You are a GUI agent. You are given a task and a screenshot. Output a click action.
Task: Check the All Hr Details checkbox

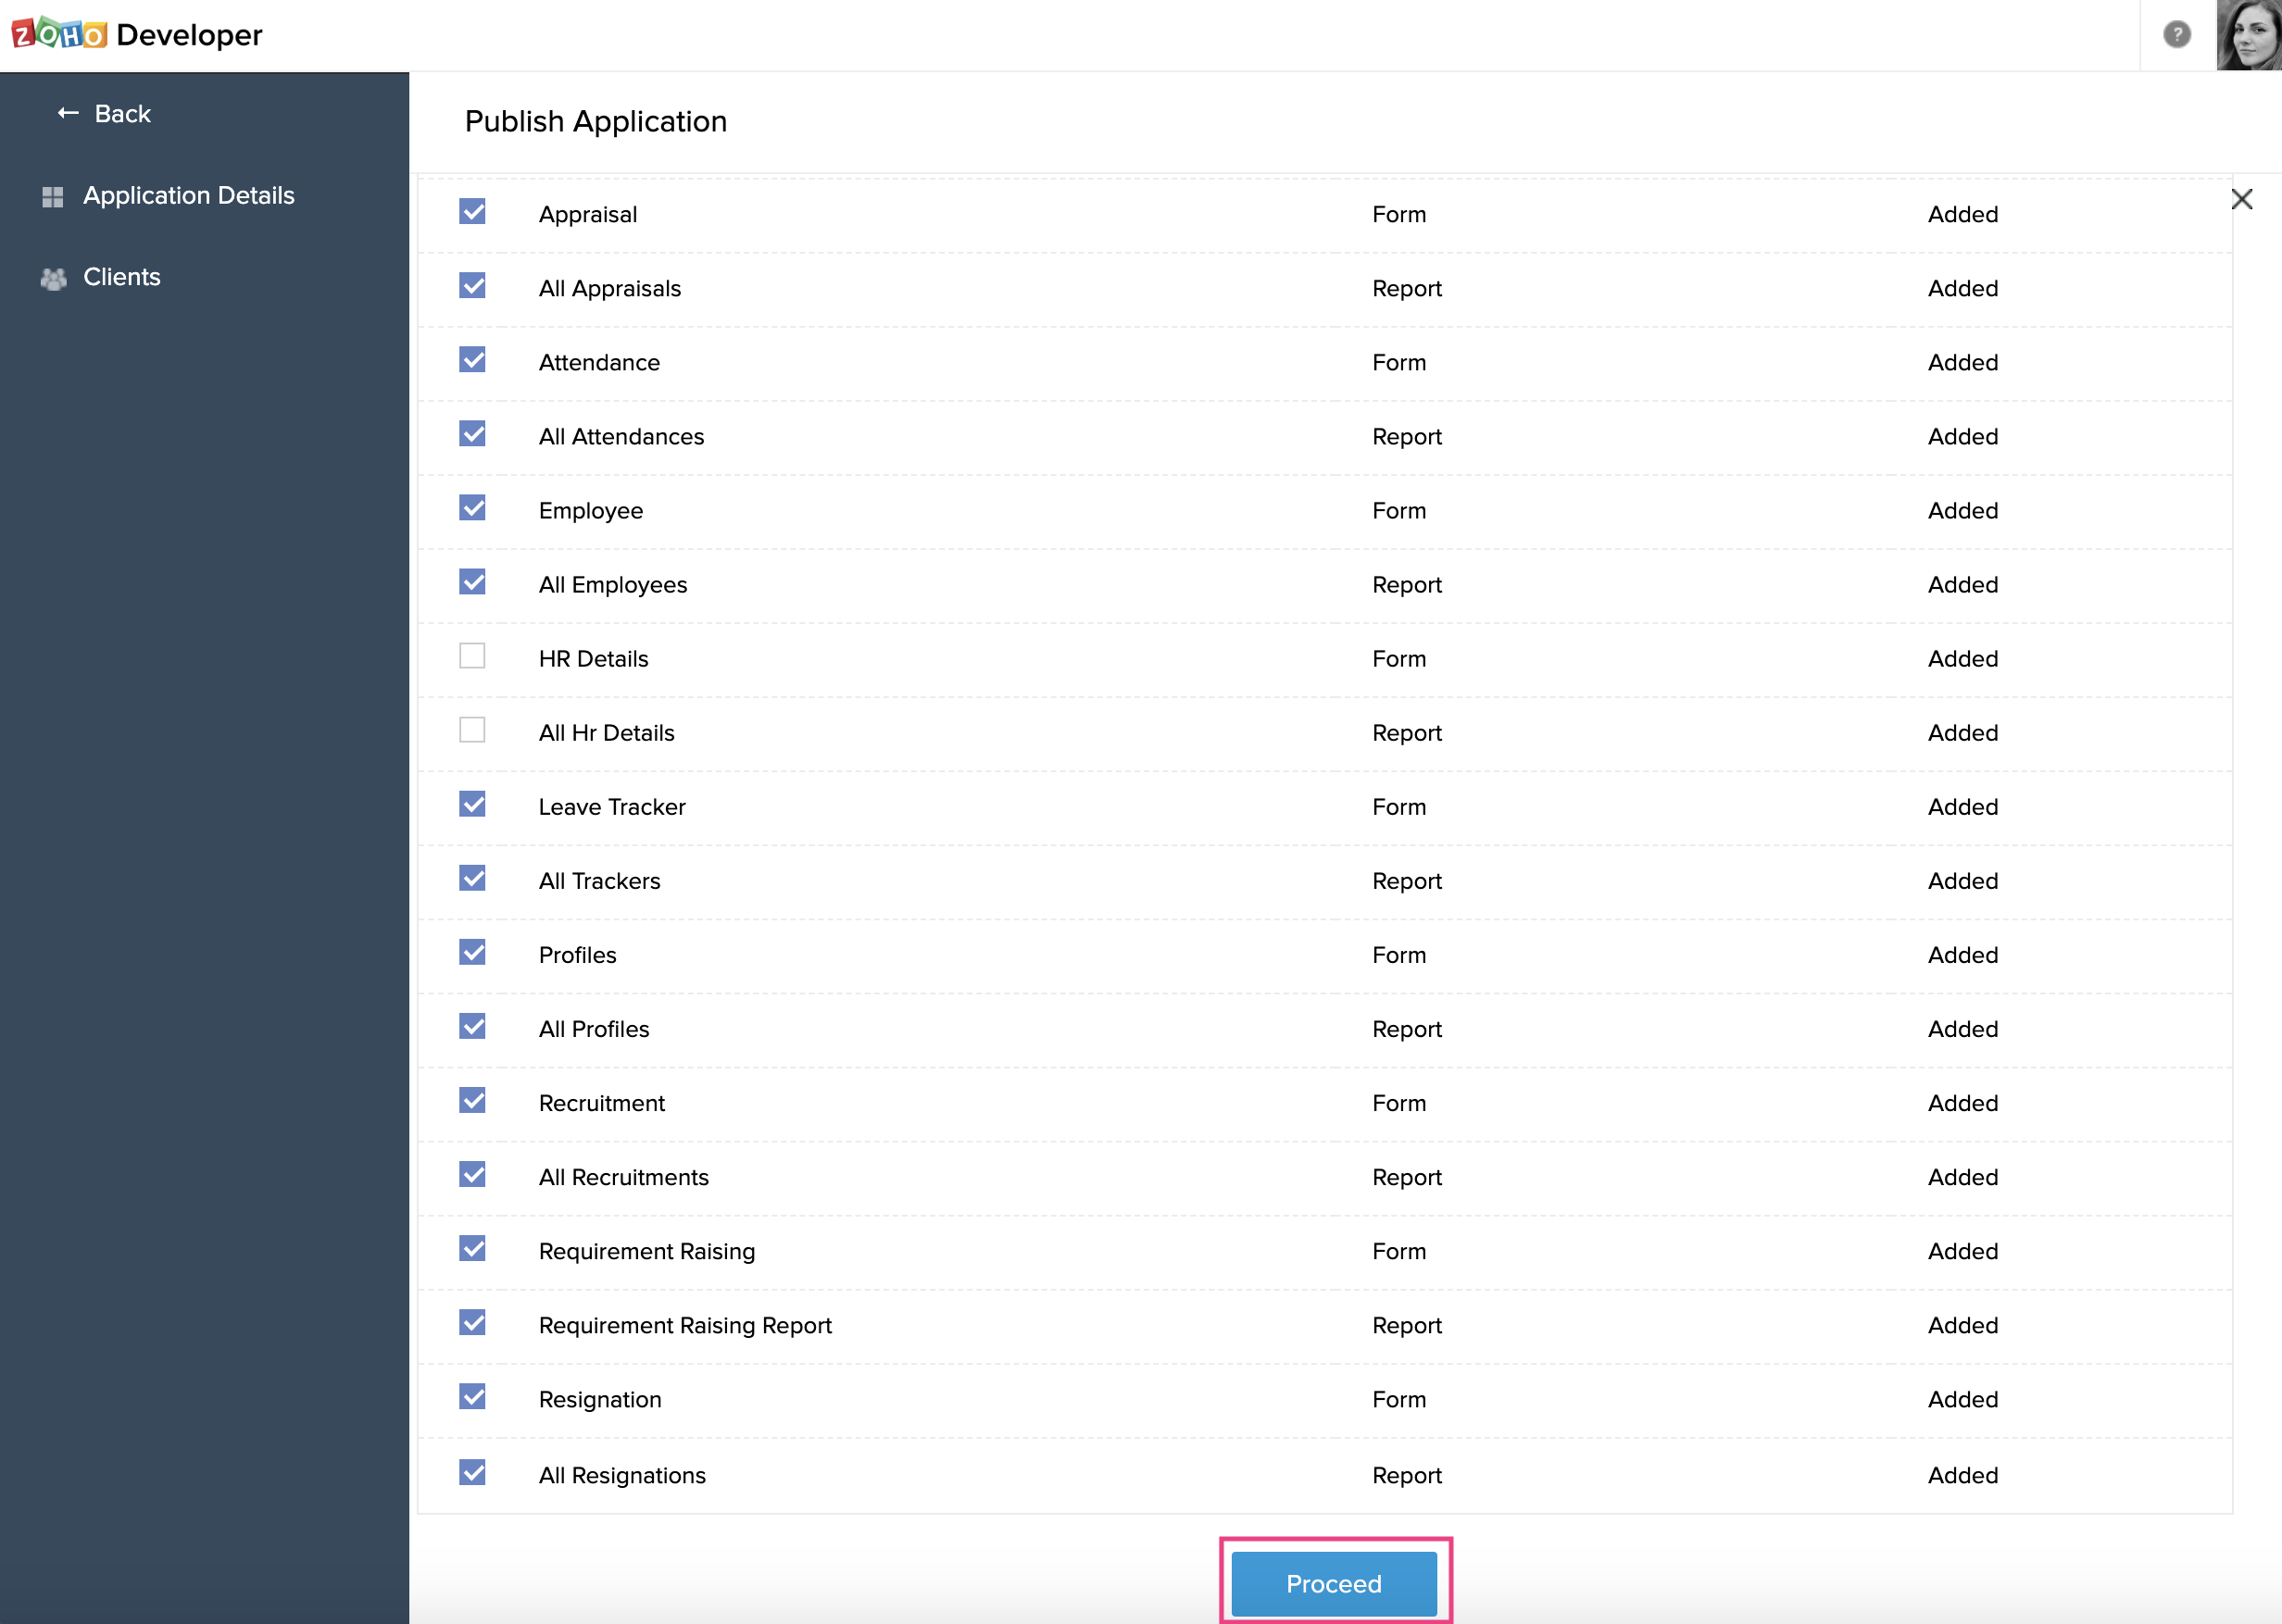pos(472,730)
